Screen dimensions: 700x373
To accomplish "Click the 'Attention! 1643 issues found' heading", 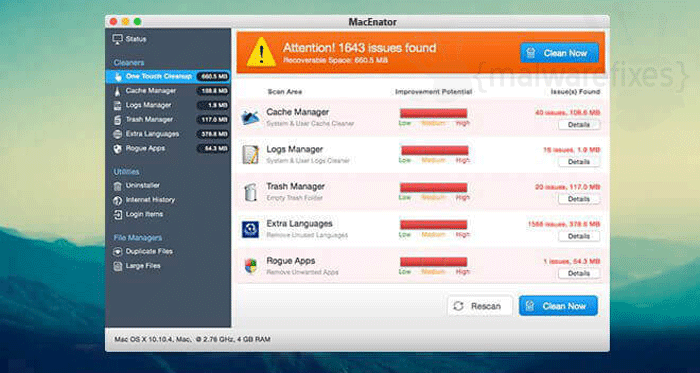I will 359,48.
